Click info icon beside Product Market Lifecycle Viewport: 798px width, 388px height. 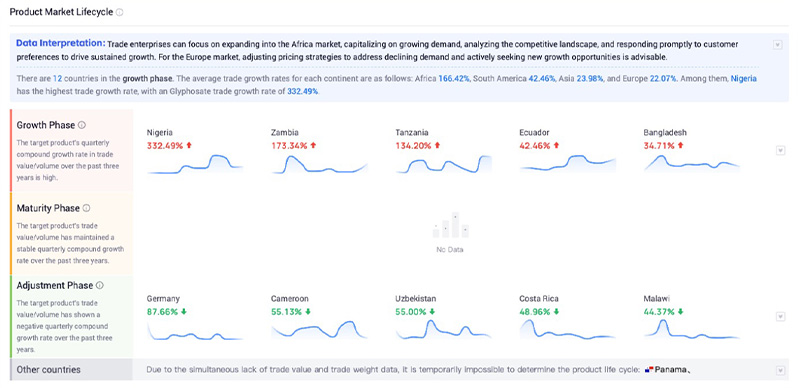[x=120, y=12]
